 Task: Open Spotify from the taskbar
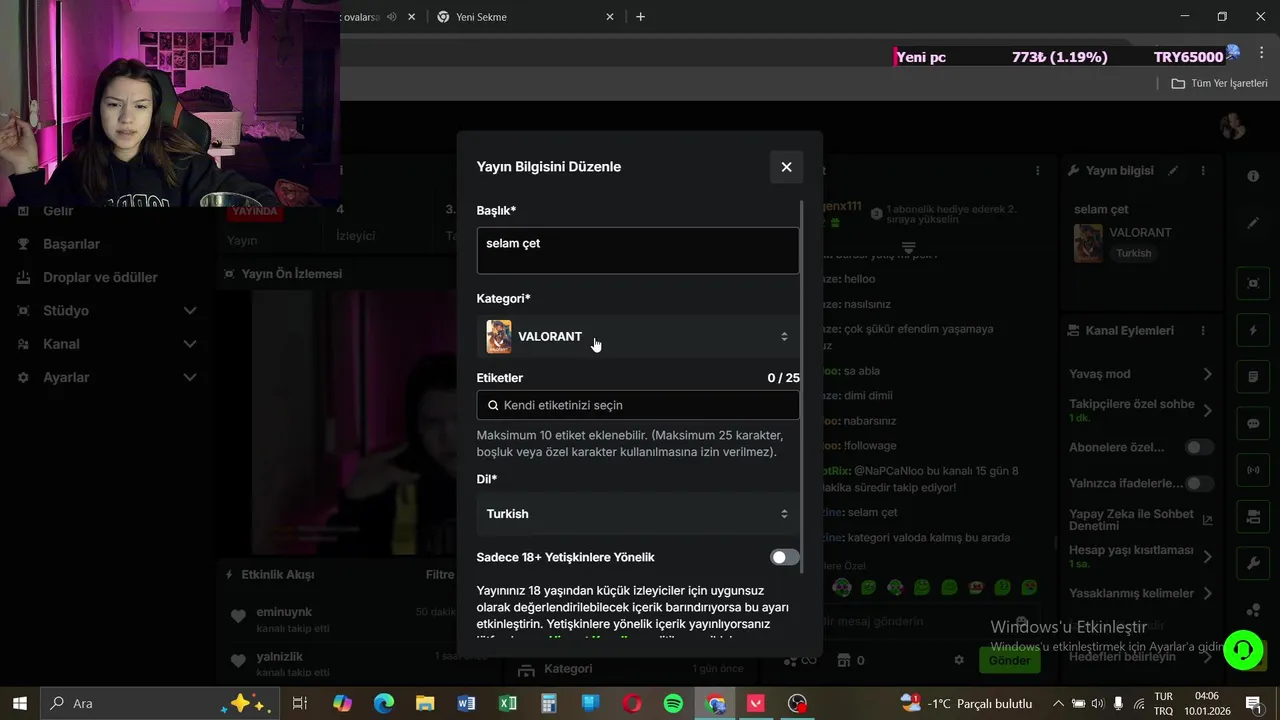coord(673,703)
